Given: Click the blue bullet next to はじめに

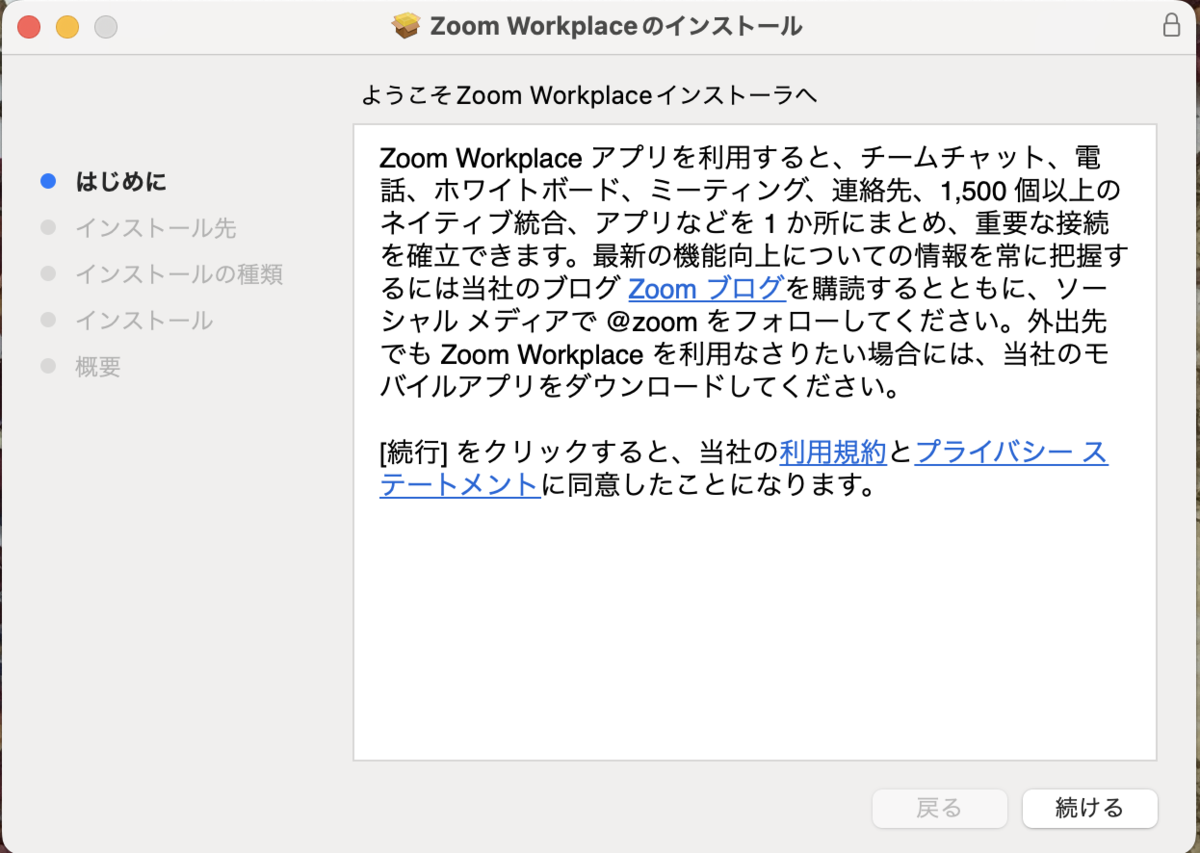Looking at the screenshot, I should point(48,182).
